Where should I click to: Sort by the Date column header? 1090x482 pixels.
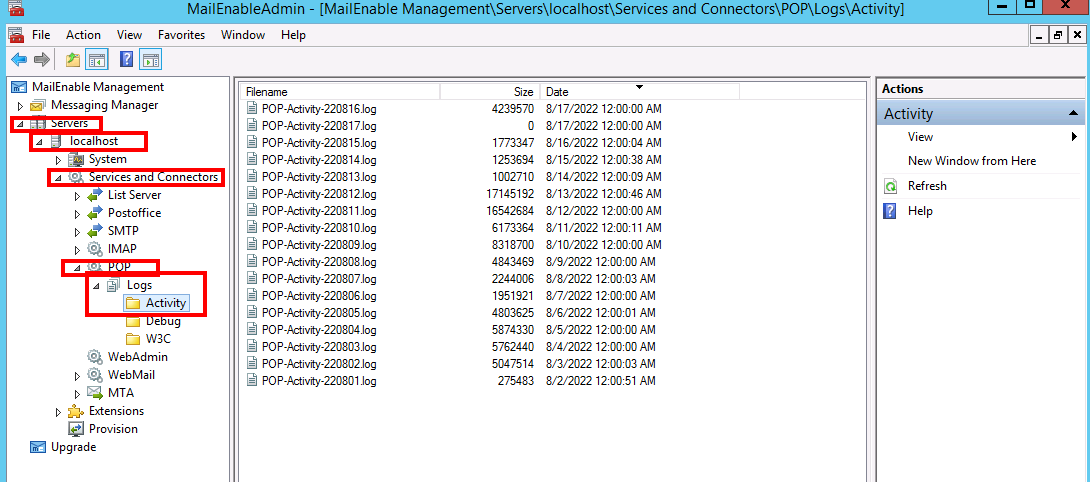click(640, 92)
